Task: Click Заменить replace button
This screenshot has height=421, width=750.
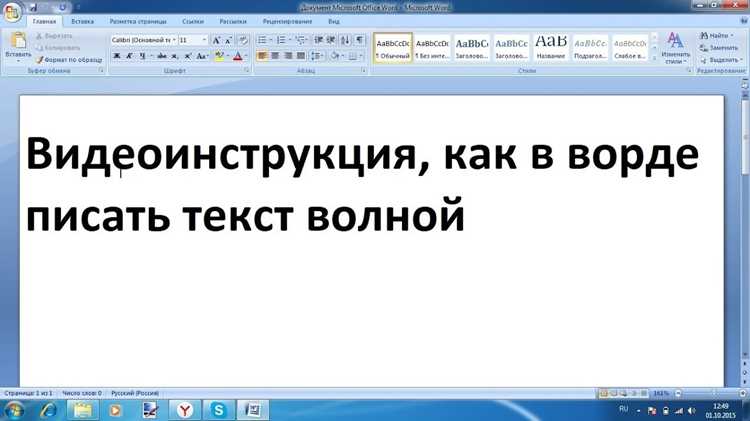Action: coord(719,48)
